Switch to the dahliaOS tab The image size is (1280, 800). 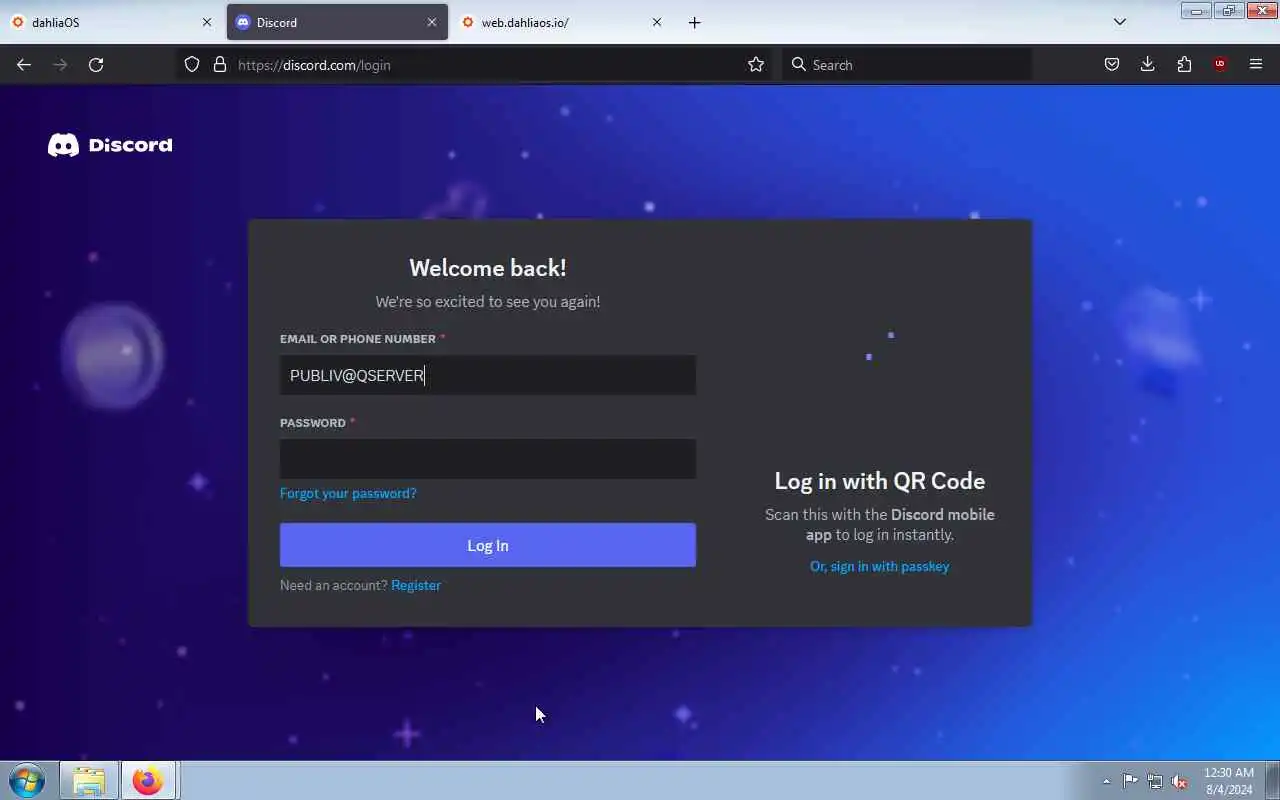click(110, 22)
